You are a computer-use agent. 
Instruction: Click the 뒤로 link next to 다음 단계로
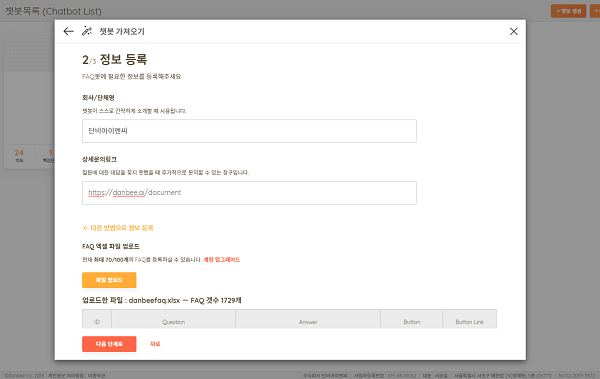pos(155,344)
